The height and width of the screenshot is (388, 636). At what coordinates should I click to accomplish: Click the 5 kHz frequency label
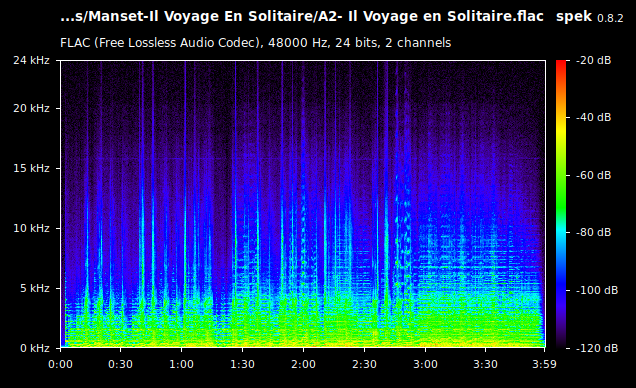point(35,288)
